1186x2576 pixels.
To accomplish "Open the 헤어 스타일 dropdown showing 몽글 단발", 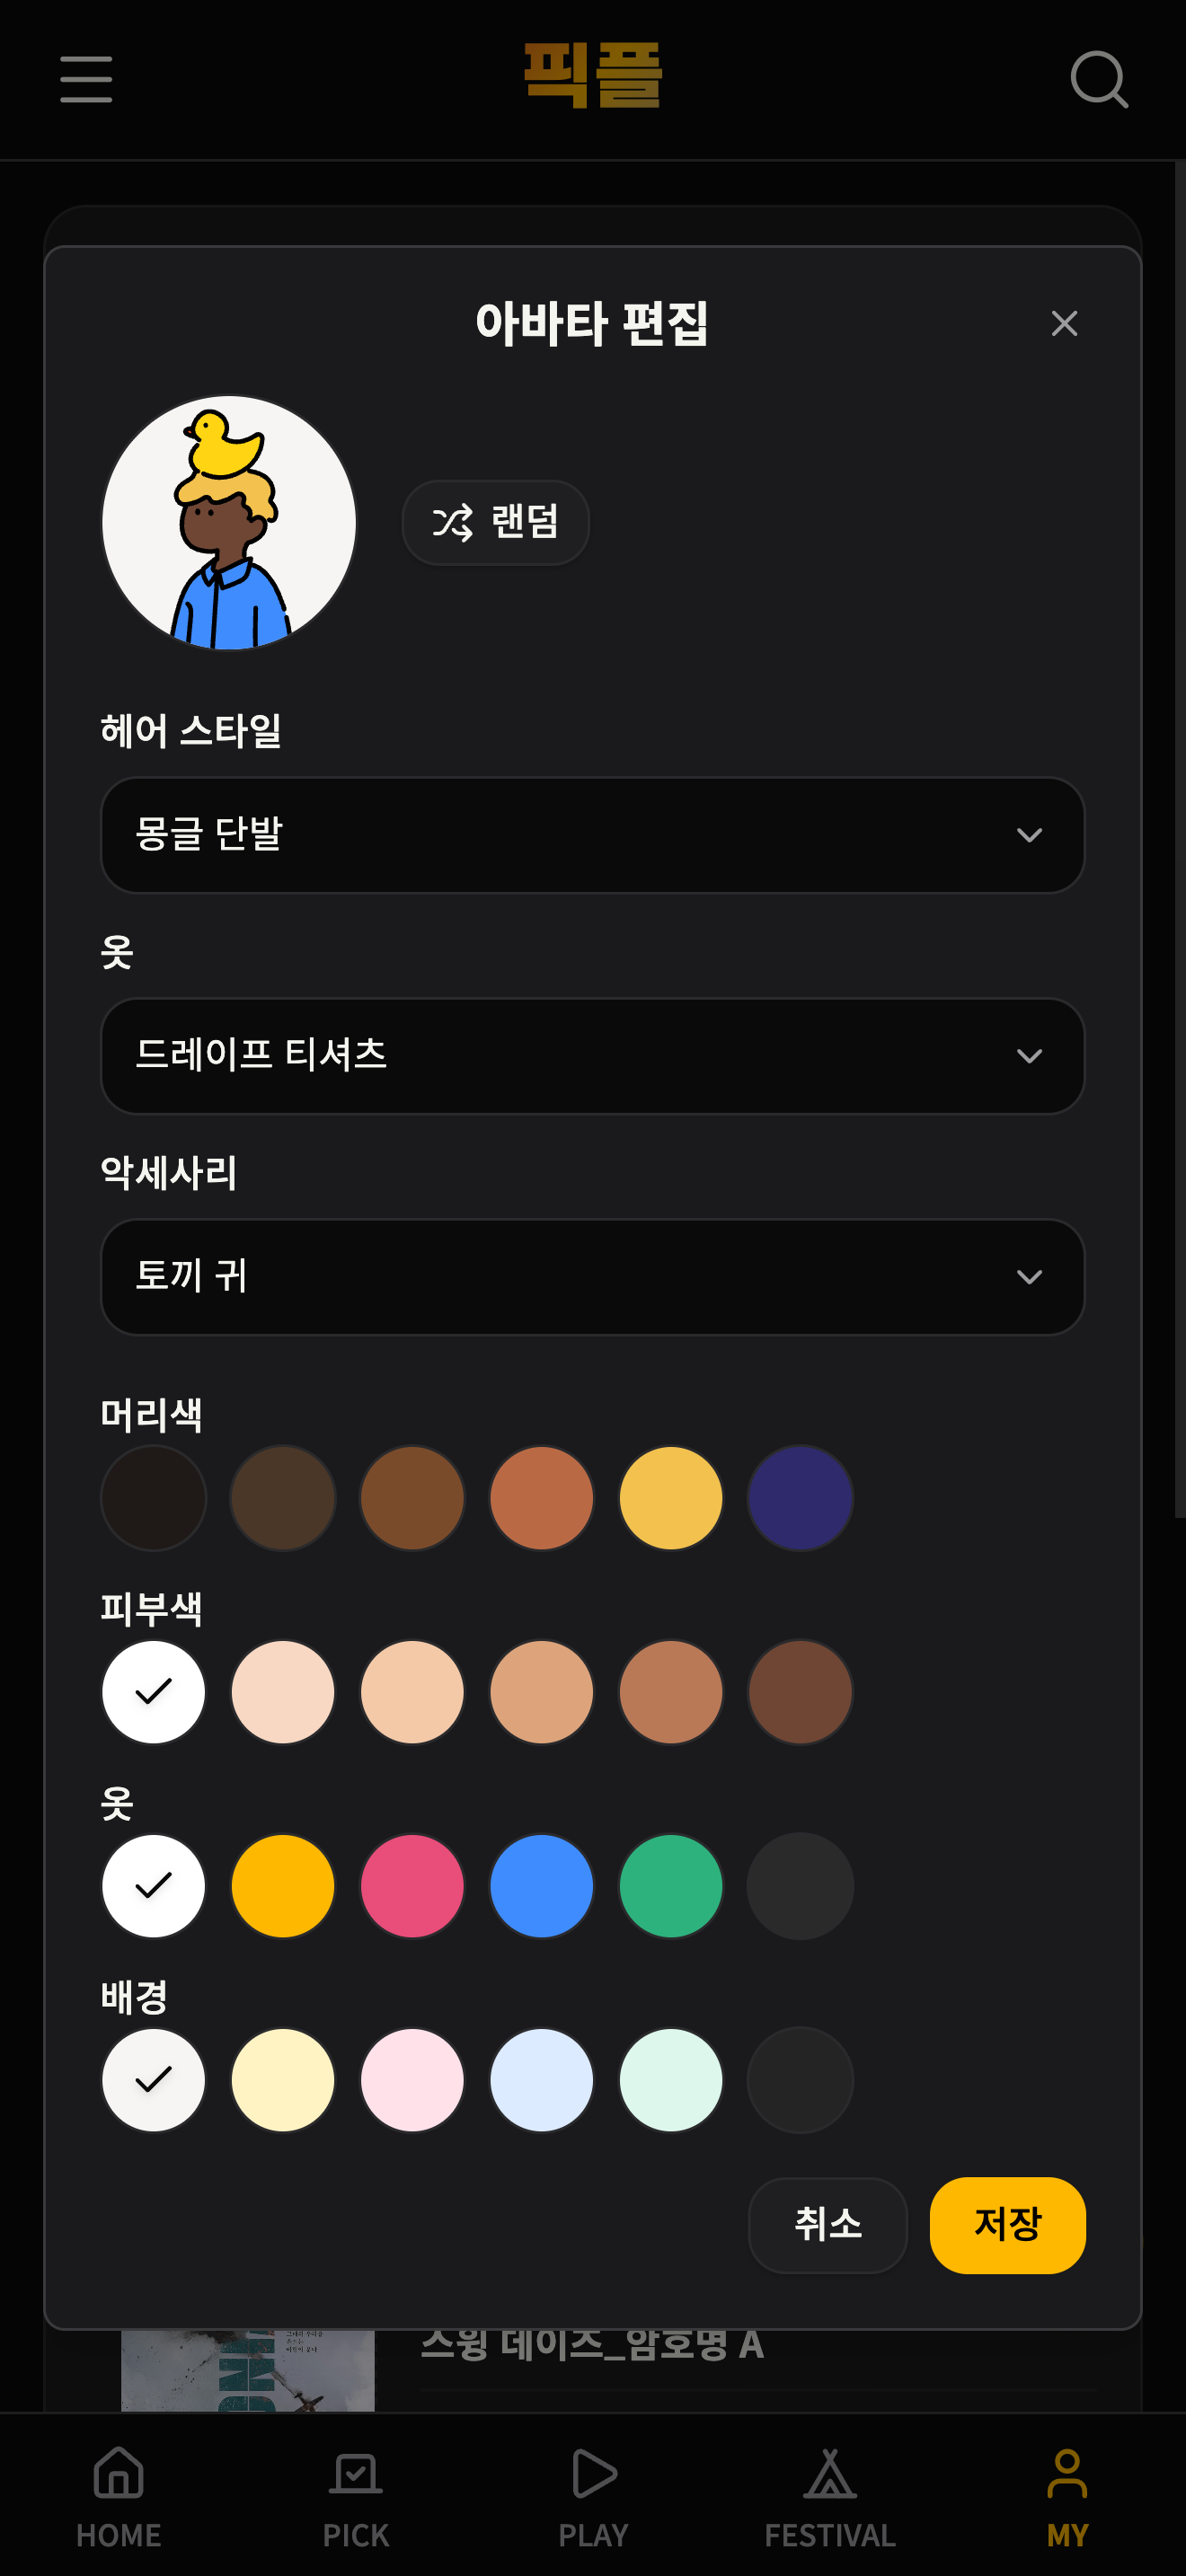I will [593, 835].
